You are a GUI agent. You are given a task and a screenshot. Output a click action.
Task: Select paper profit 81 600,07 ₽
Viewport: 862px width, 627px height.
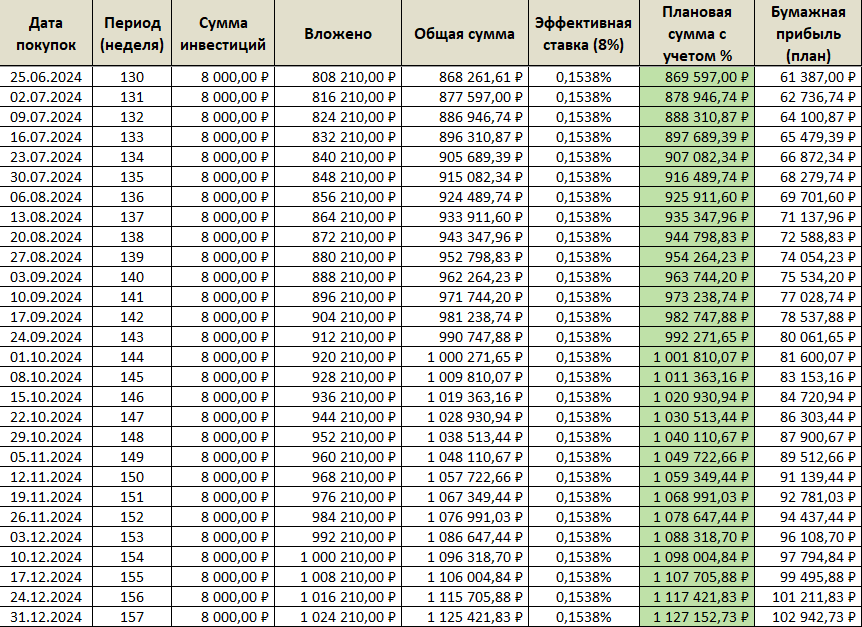pos(808,357)
